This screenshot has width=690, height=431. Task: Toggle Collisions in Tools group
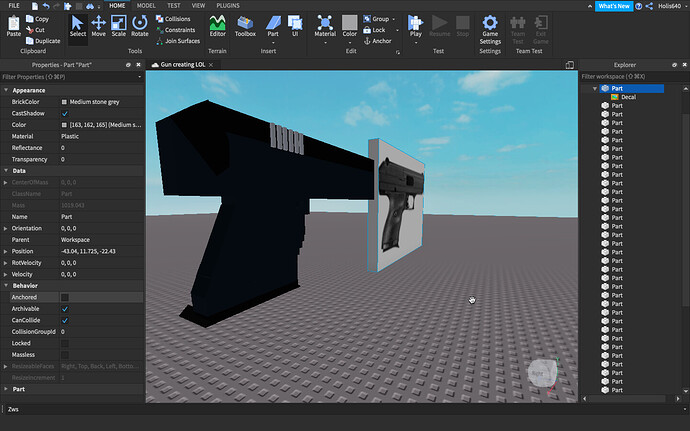[x=173, y=19]
